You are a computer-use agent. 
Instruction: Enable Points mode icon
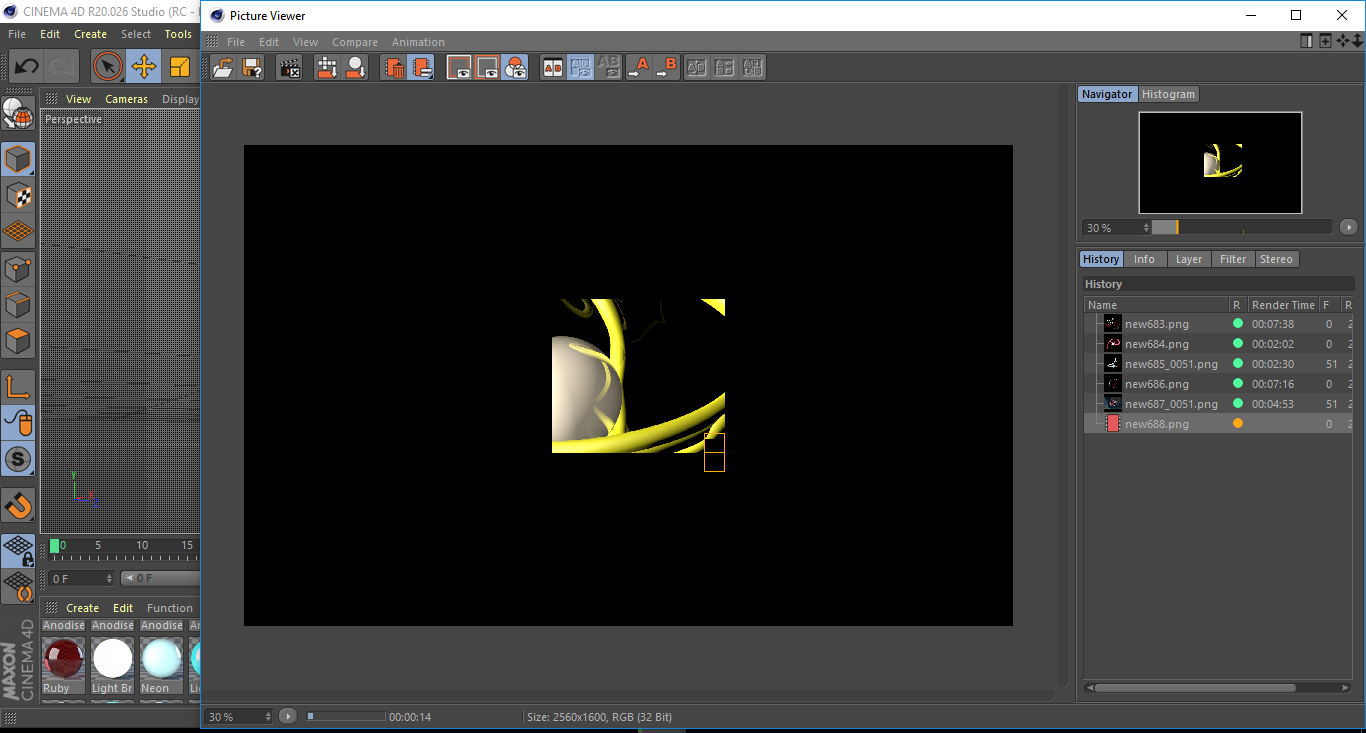[18, 268]
